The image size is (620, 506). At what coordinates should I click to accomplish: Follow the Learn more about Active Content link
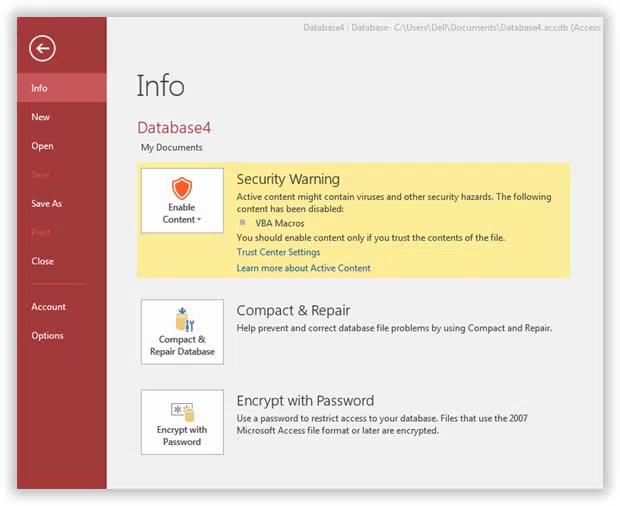(x=303, y=268)
